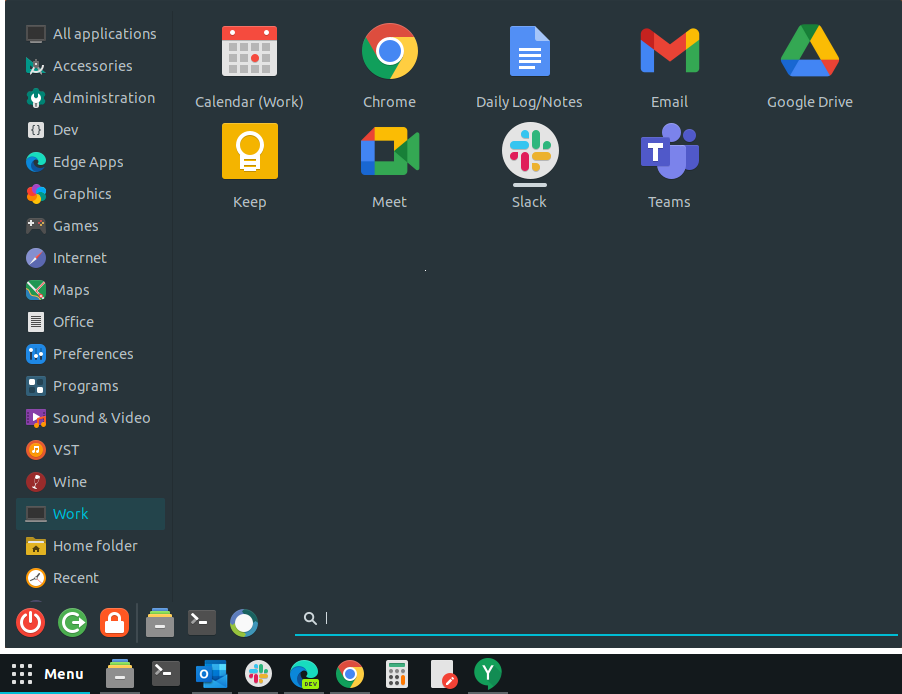
Task: Launch Chrome from the Work category
Action: click(x=389, y=65)
